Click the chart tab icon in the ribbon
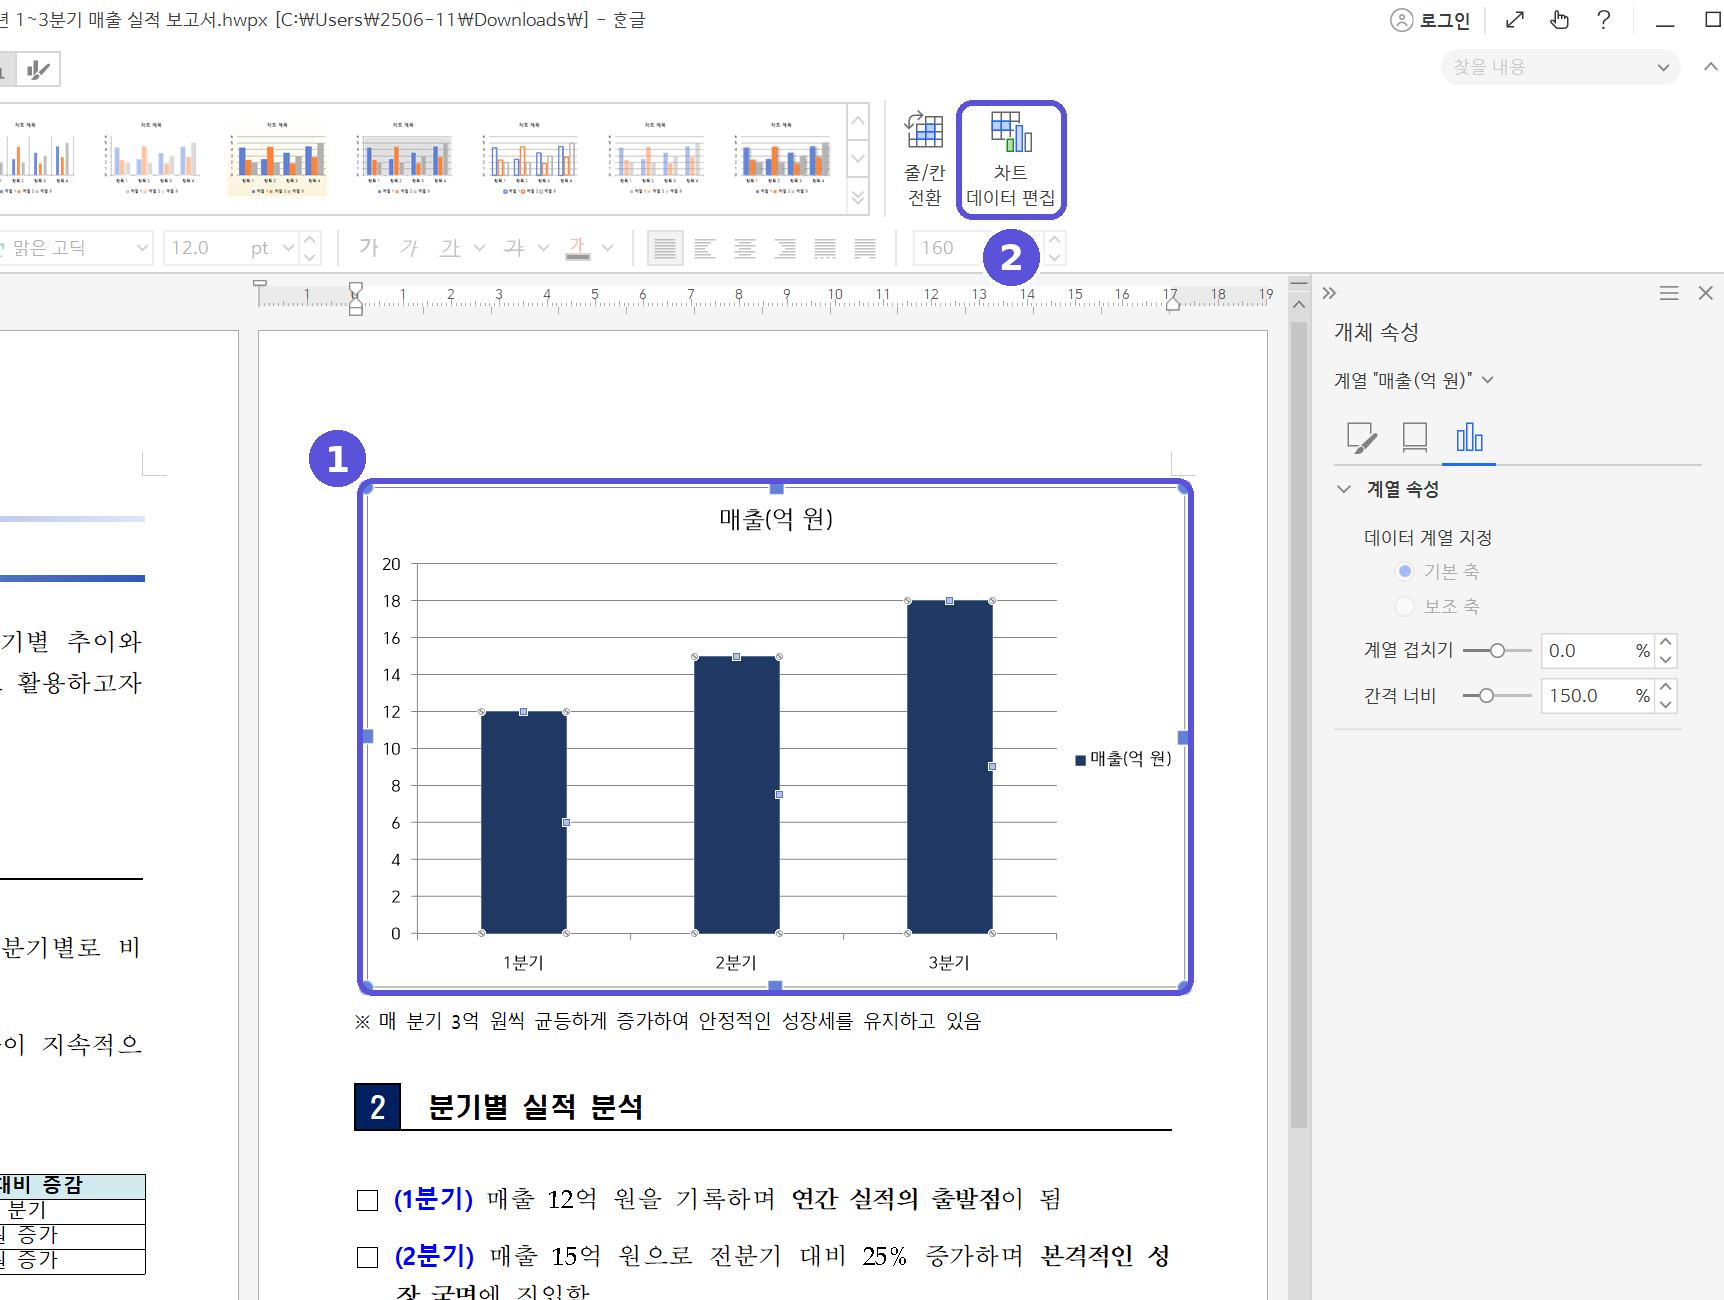This screenshot has height=1300, width=1724. (x=38, y=69)
